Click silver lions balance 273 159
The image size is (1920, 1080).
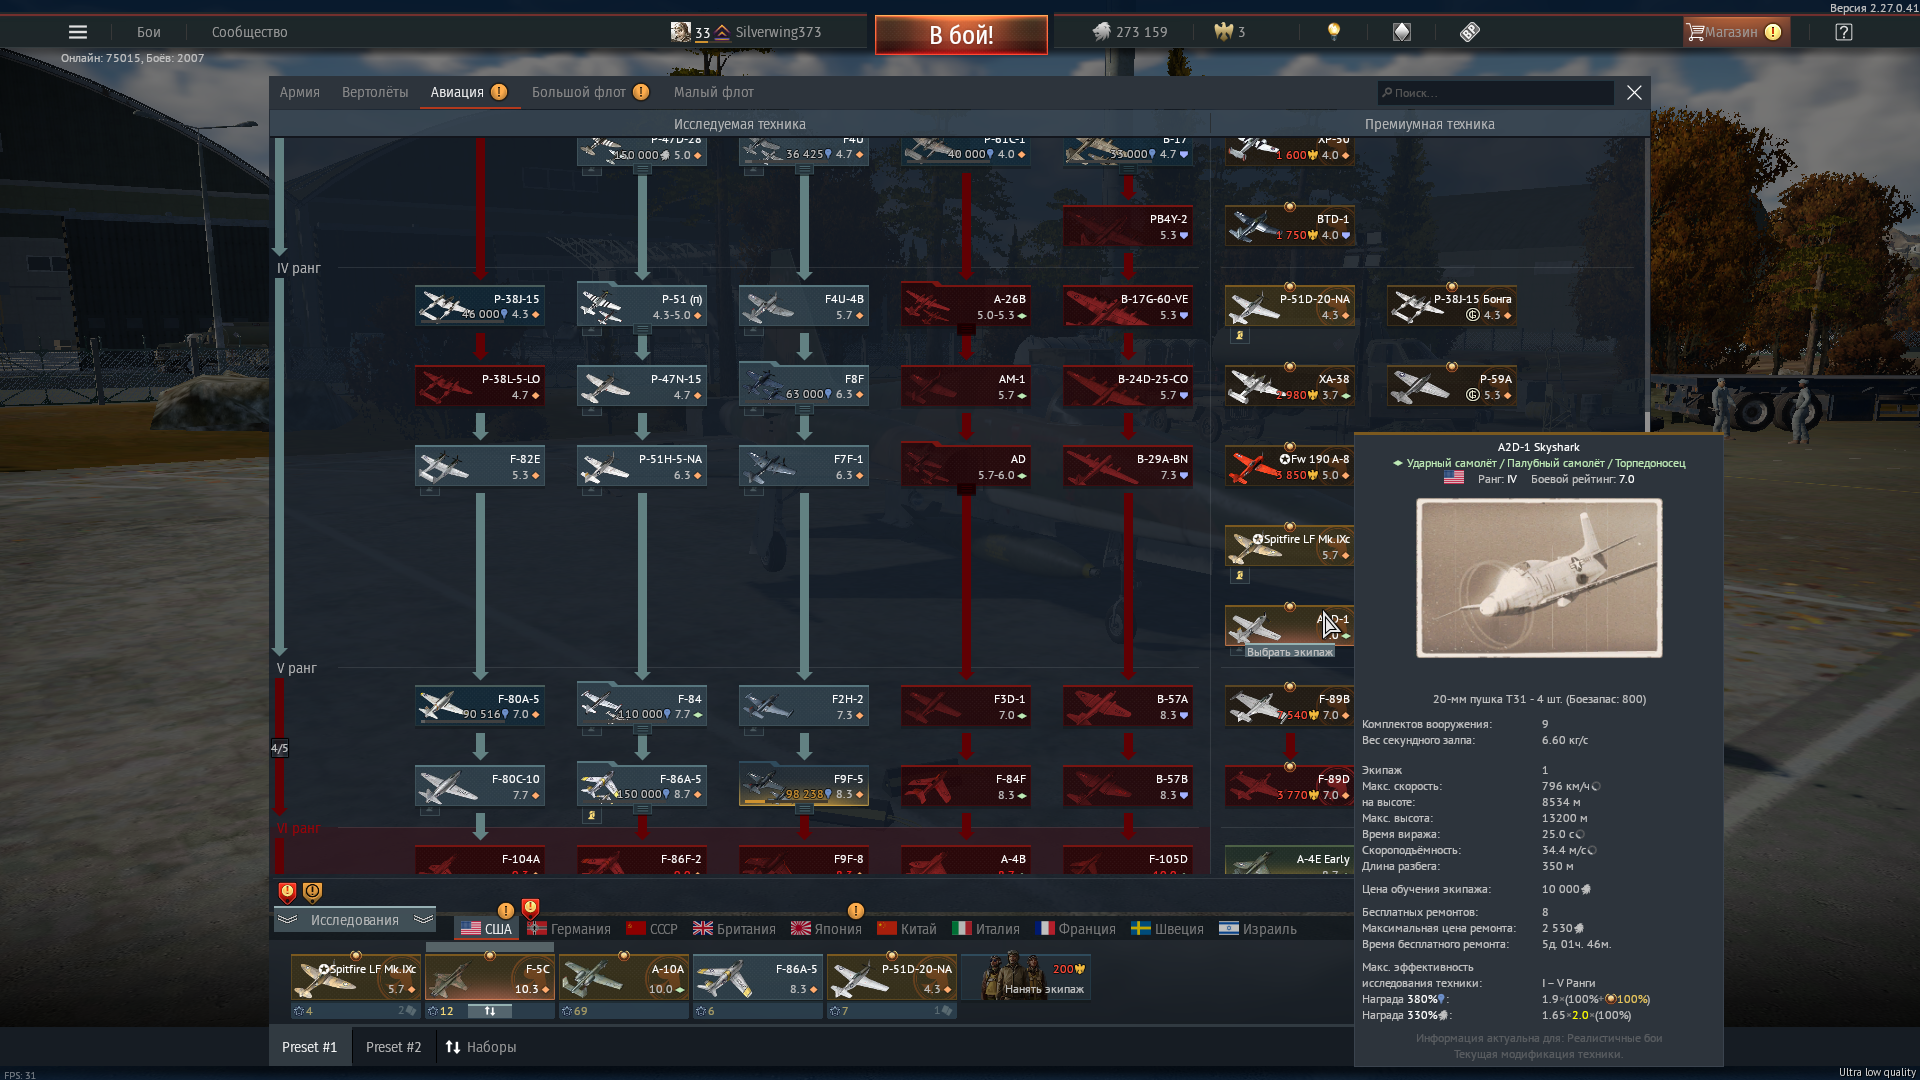[1130, 32]
